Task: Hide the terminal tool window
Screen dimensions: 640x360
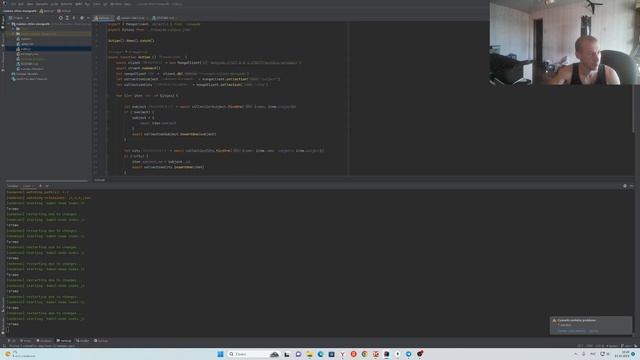Action: (x=631, y=186)
